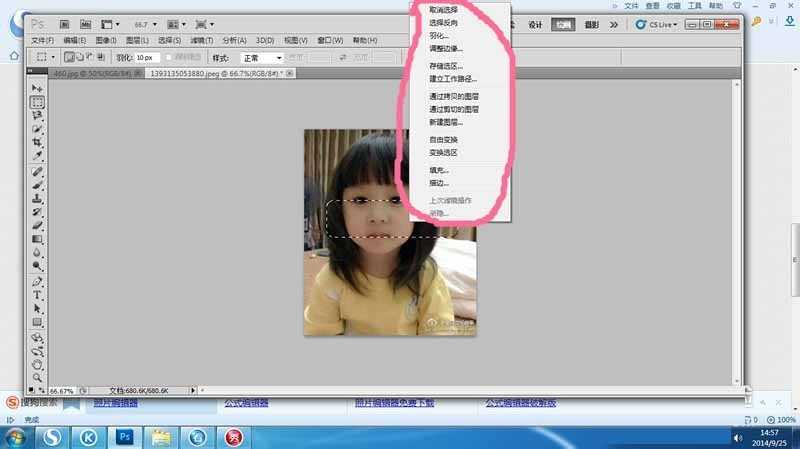This screenshot has width=800, height=449.
Task: Select the Hand tool in the toolbox
Action: tap(37, 365)
